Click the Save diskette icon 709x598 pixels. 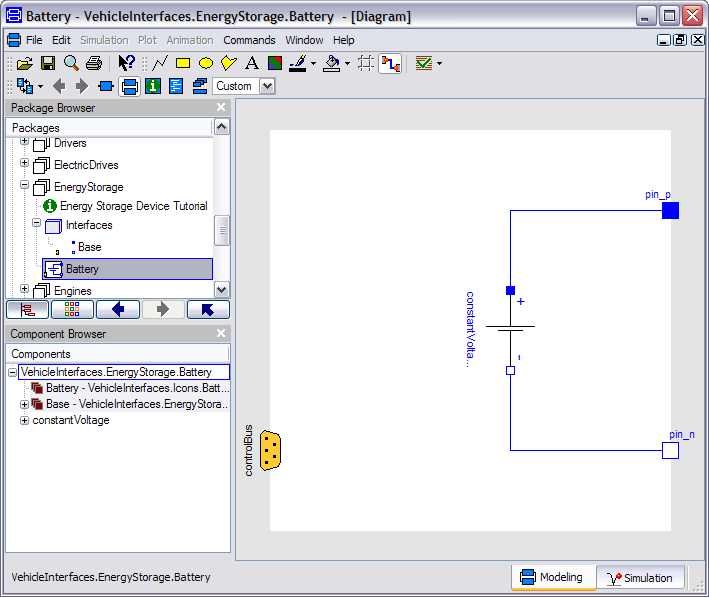click(x=48, y=63)
